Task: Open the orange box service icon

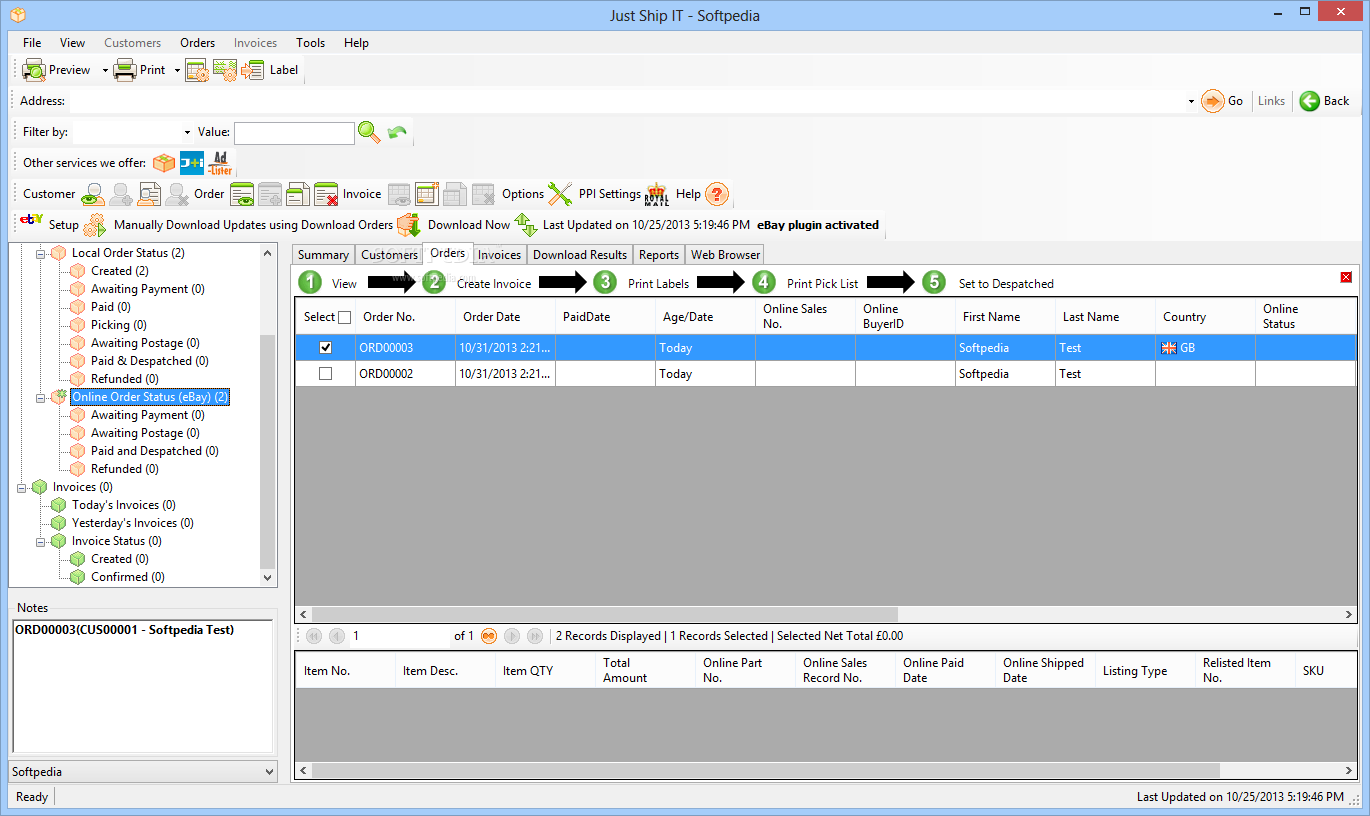Action: pos(164,163)
